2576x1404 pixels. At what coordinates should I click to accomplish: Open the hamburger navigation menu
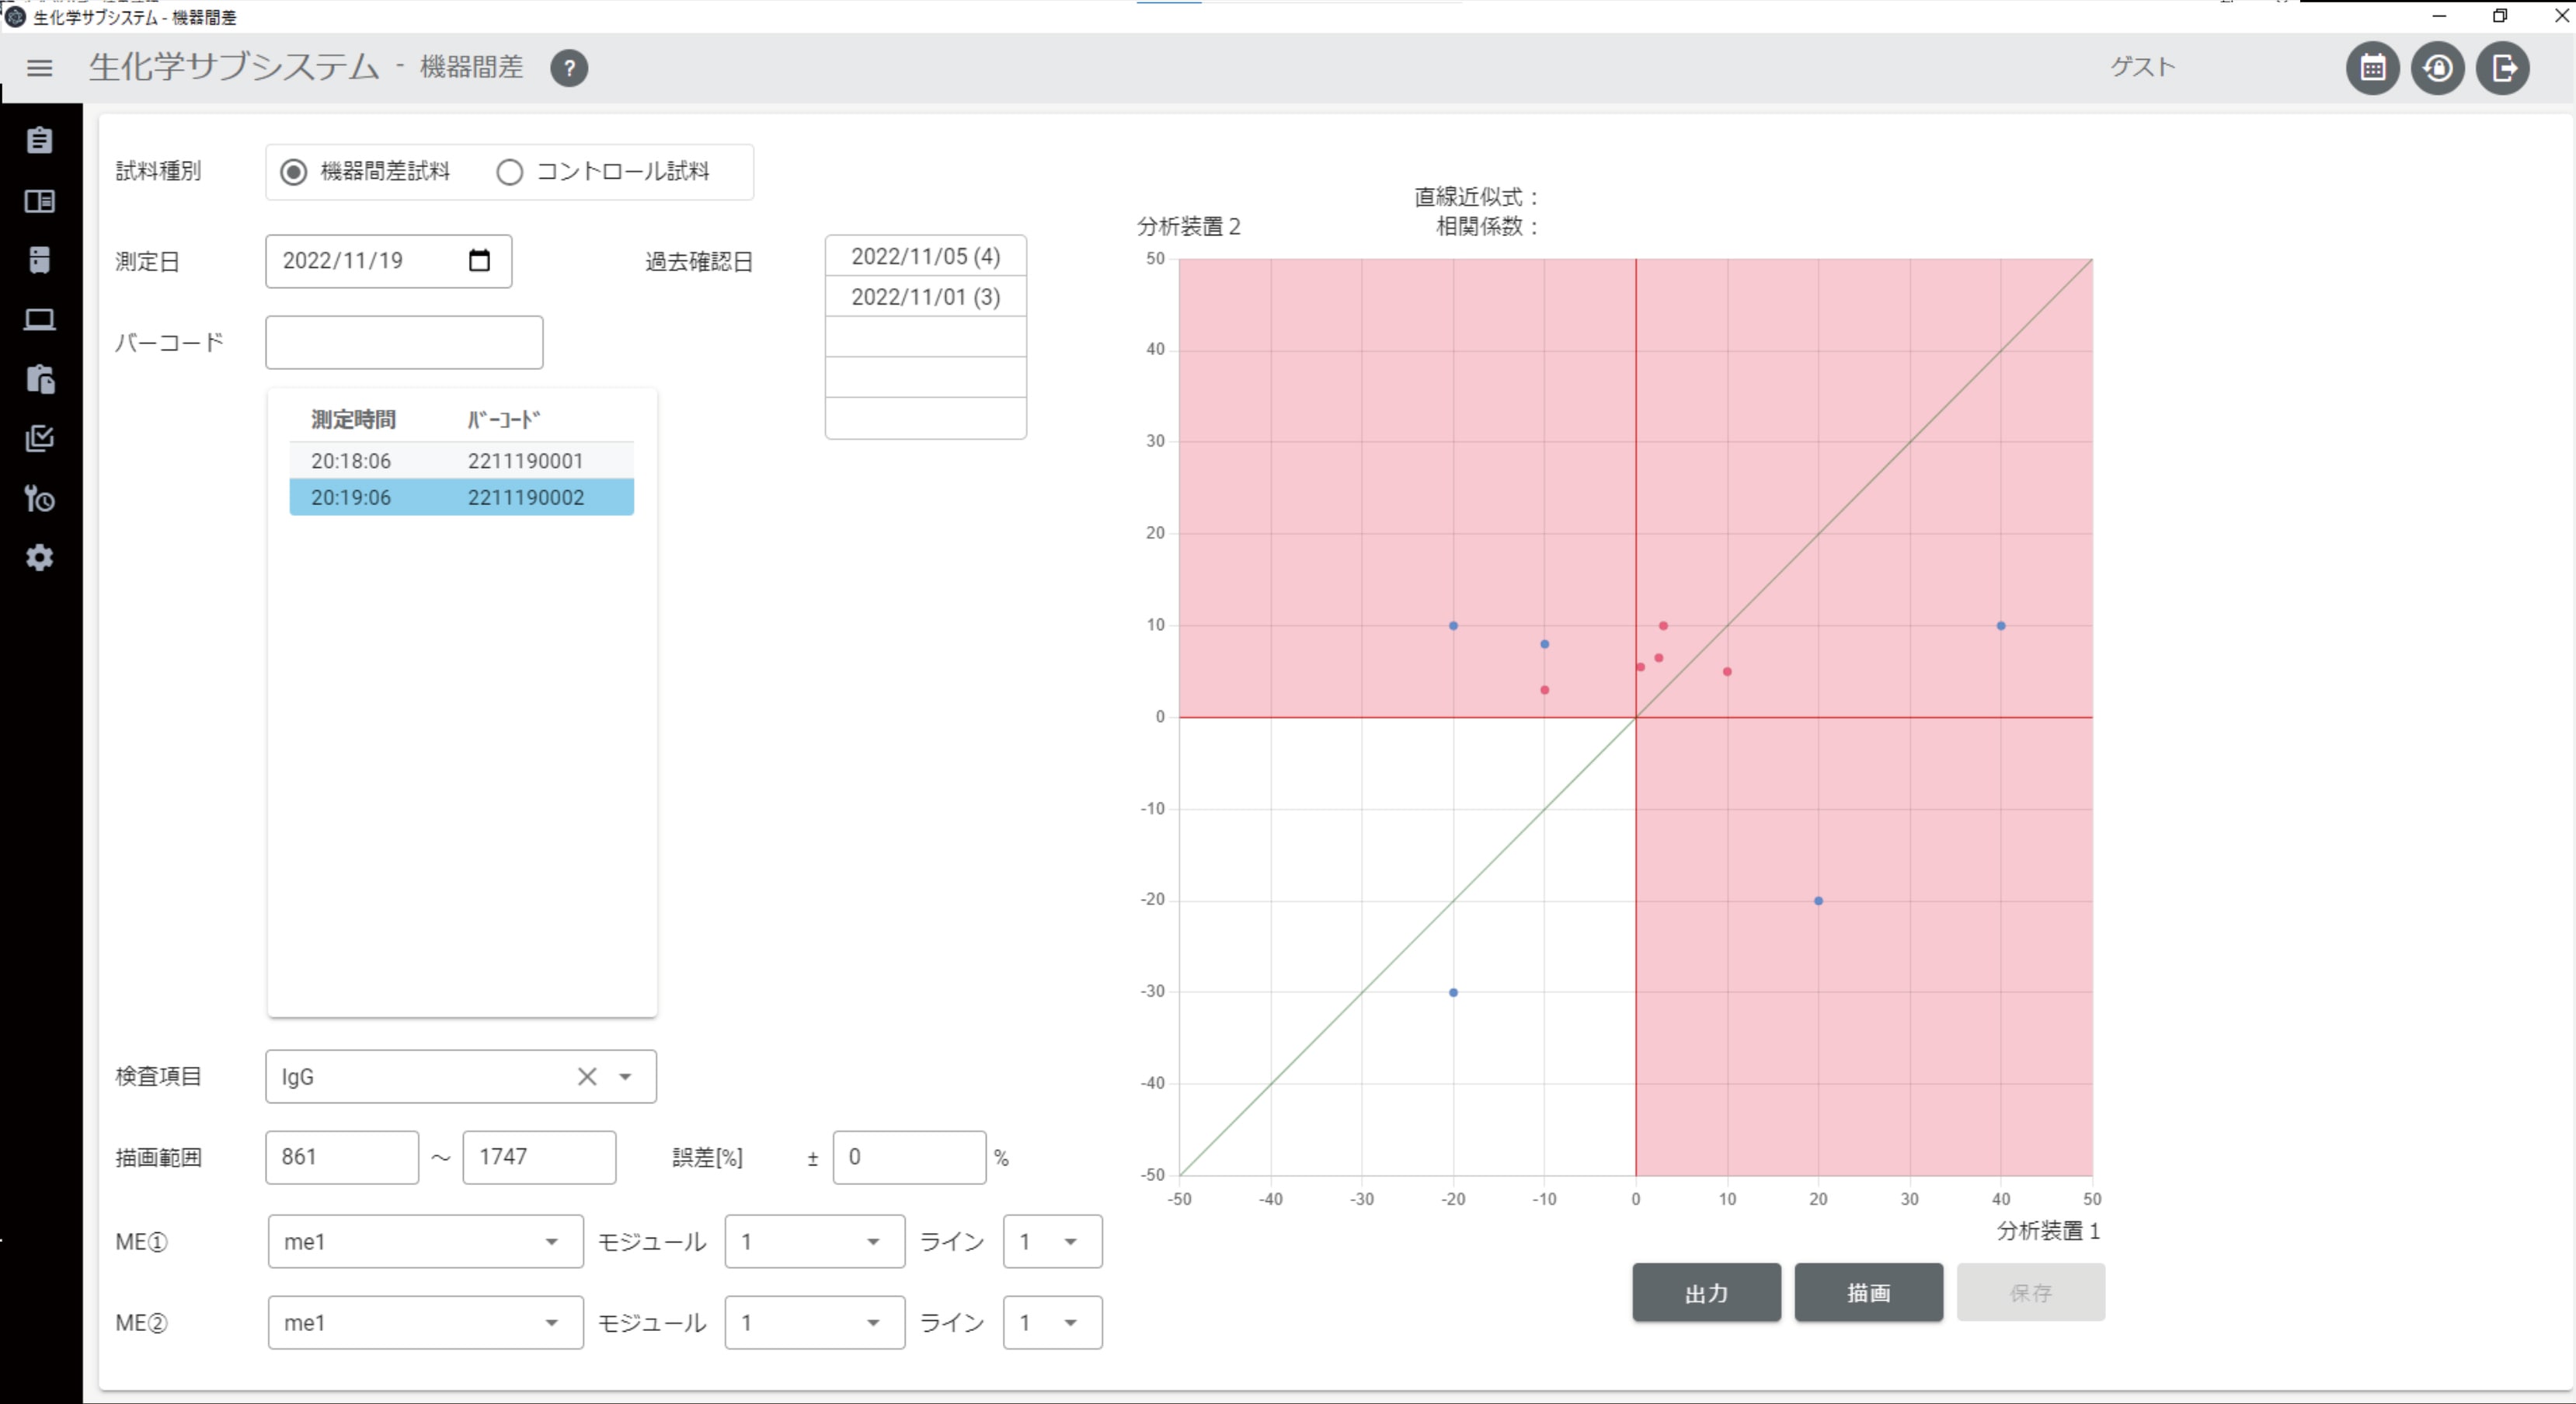coord(39,68)
